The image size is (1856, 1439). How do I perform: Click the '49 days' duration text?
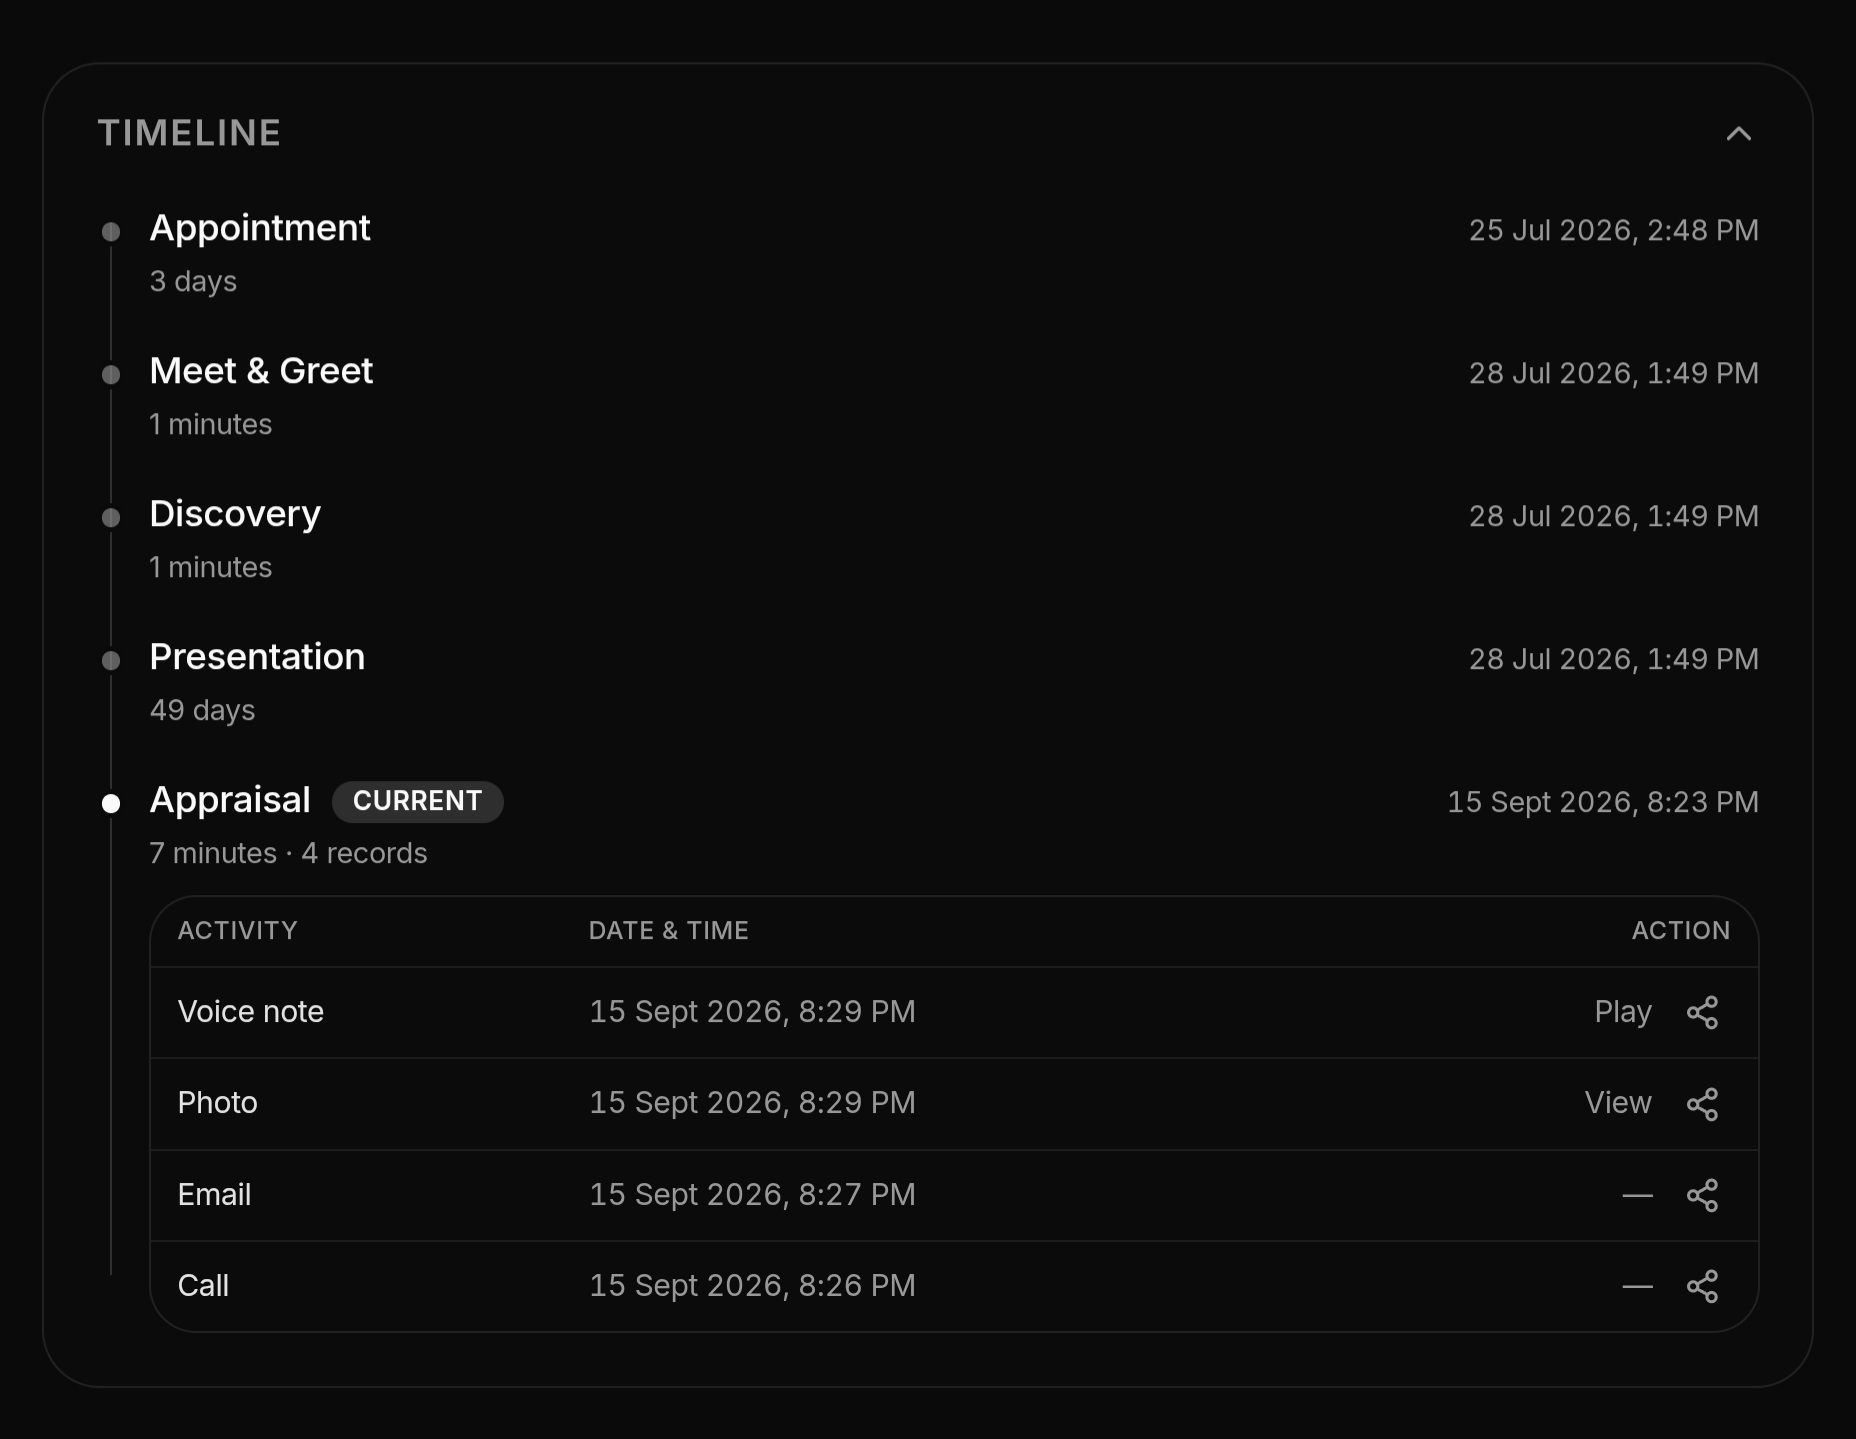click(x=202, y=710)
